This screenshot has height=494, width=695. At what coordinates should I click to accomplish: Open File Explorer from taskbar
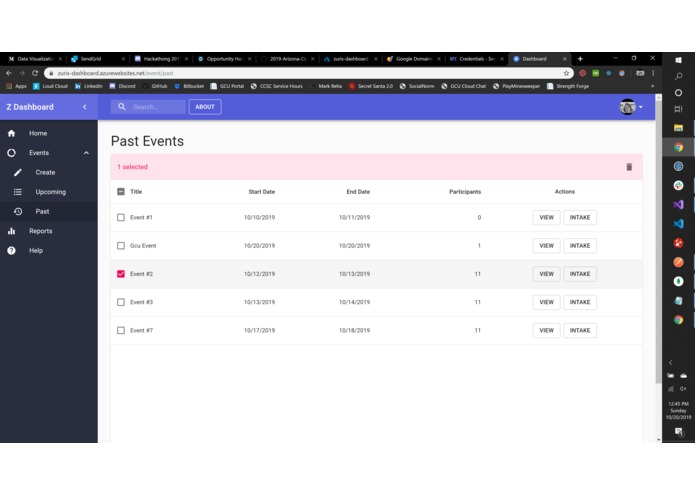pos(678,128)
